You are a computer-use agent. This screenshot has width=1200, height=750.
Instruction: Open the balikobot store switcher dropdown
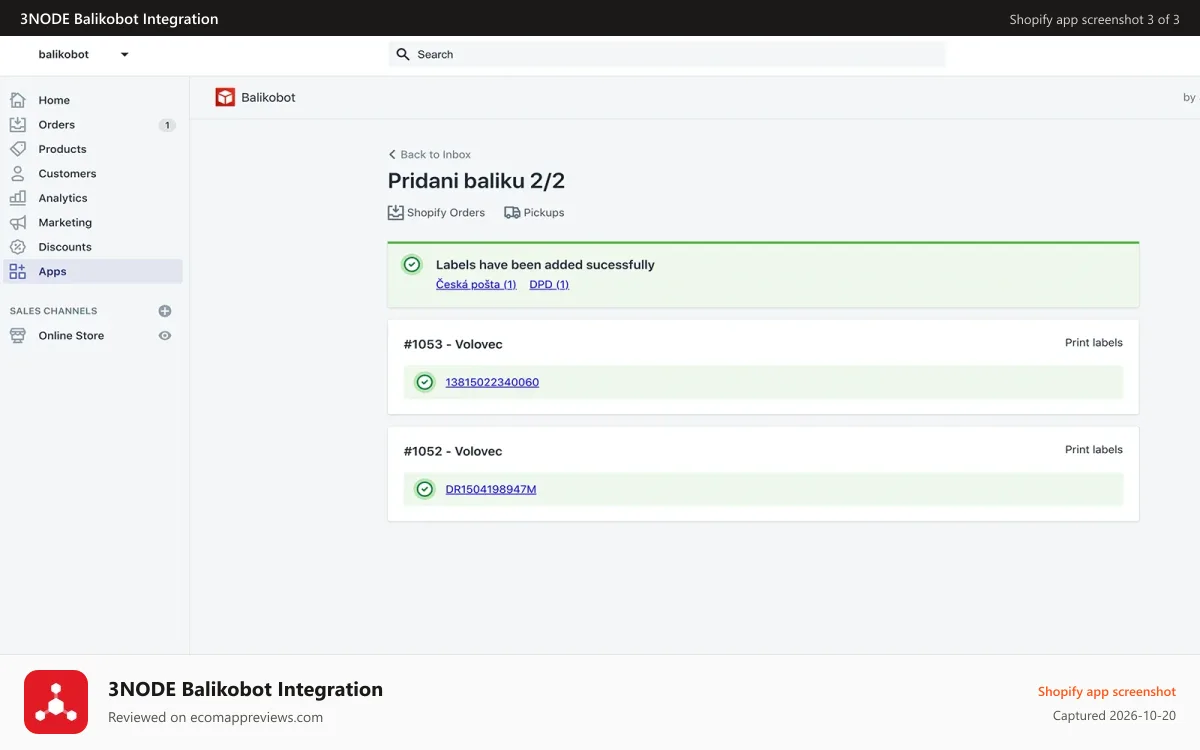click(84, 54)
